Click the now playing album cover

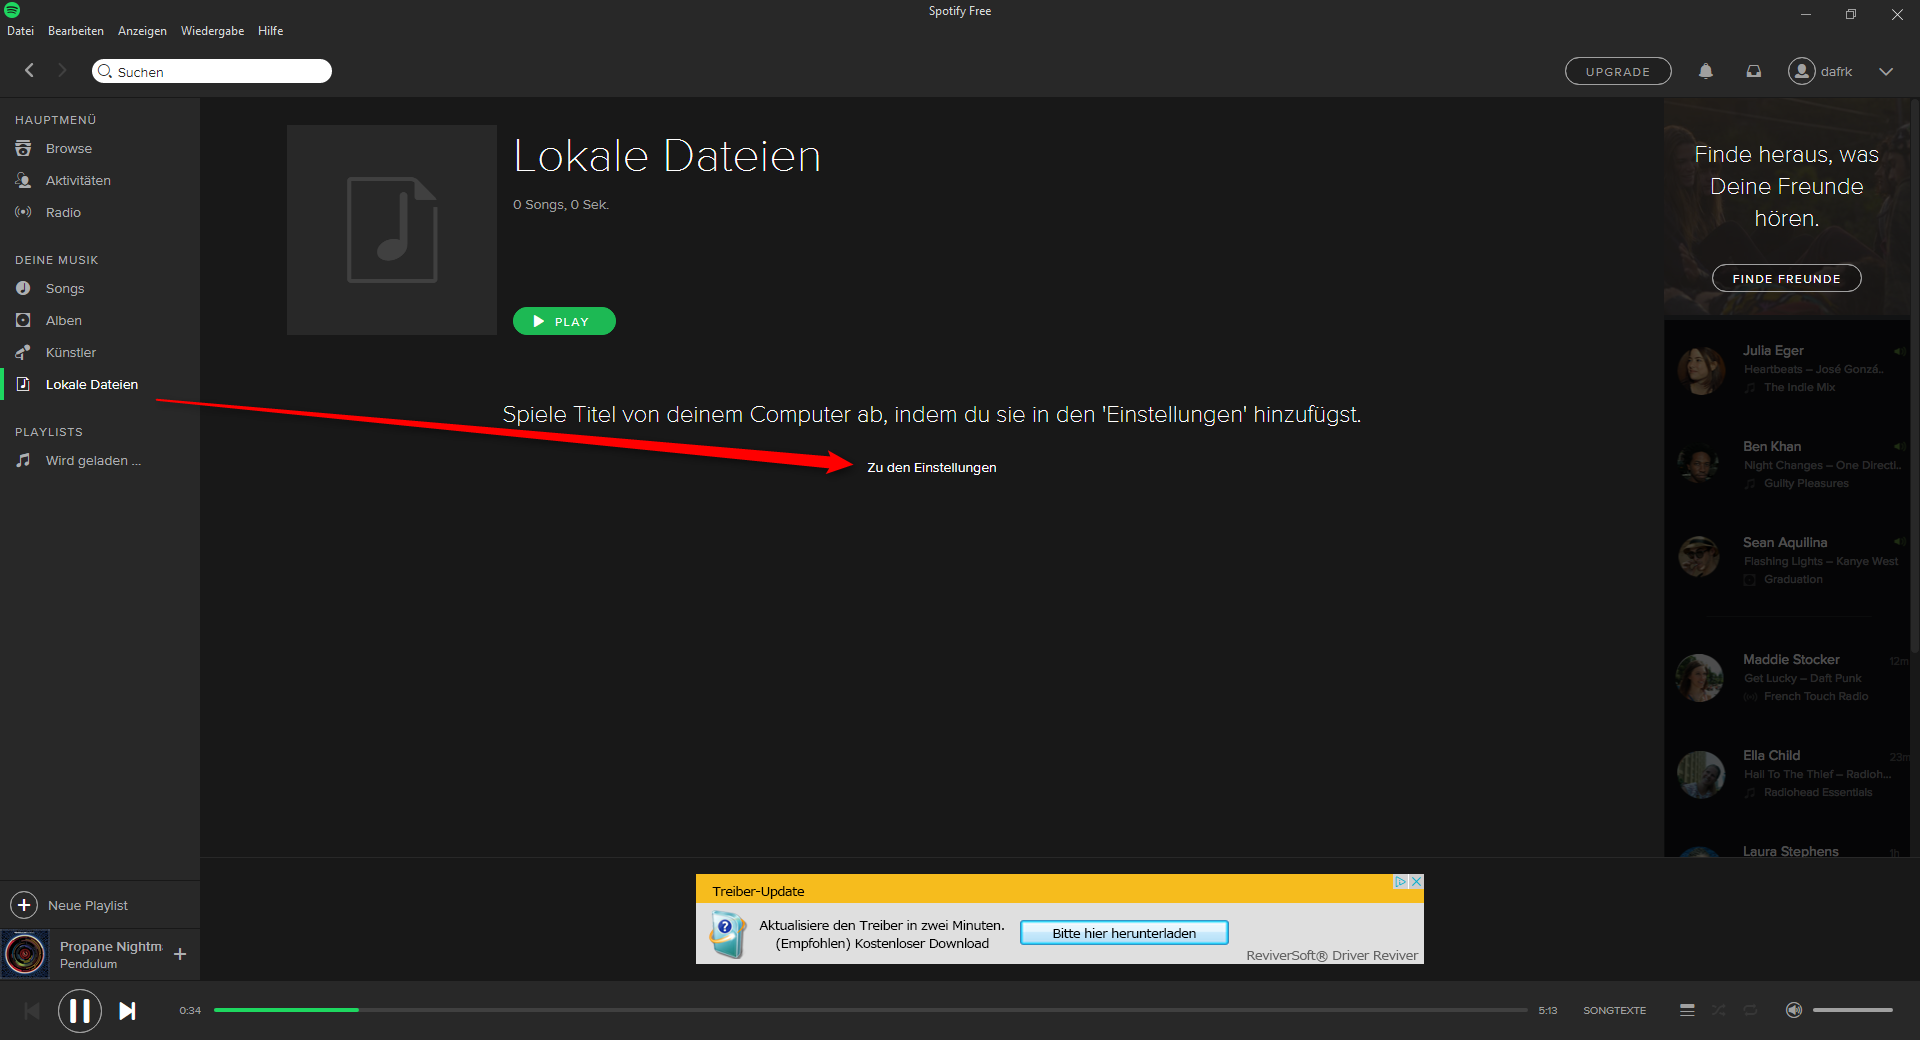pyautogui.click(x=25, y=954)
